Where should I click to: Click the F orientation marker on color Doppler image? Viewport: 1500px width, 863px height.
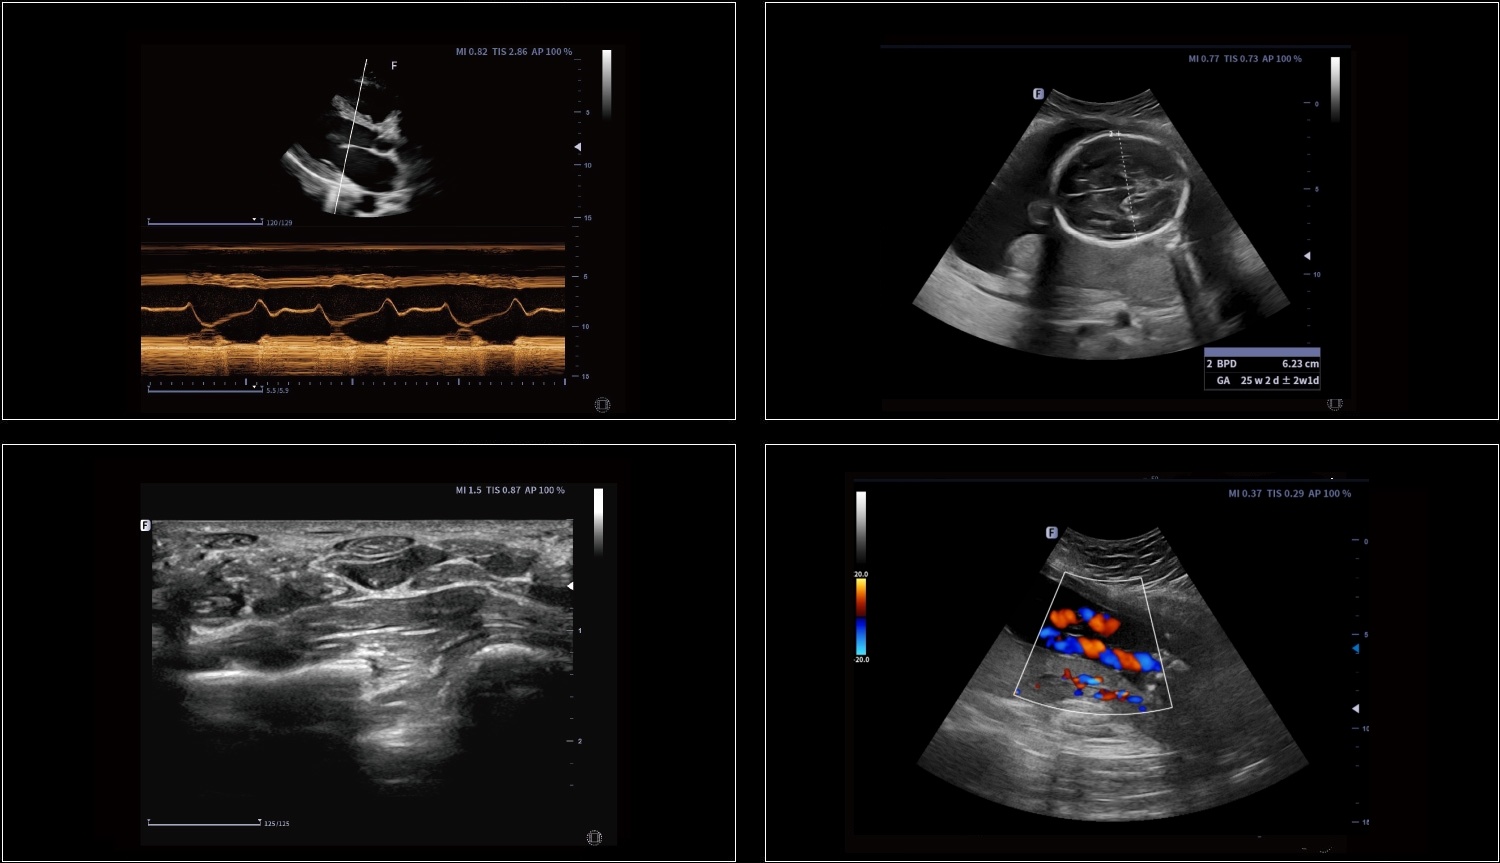(x=1051, y=533)
